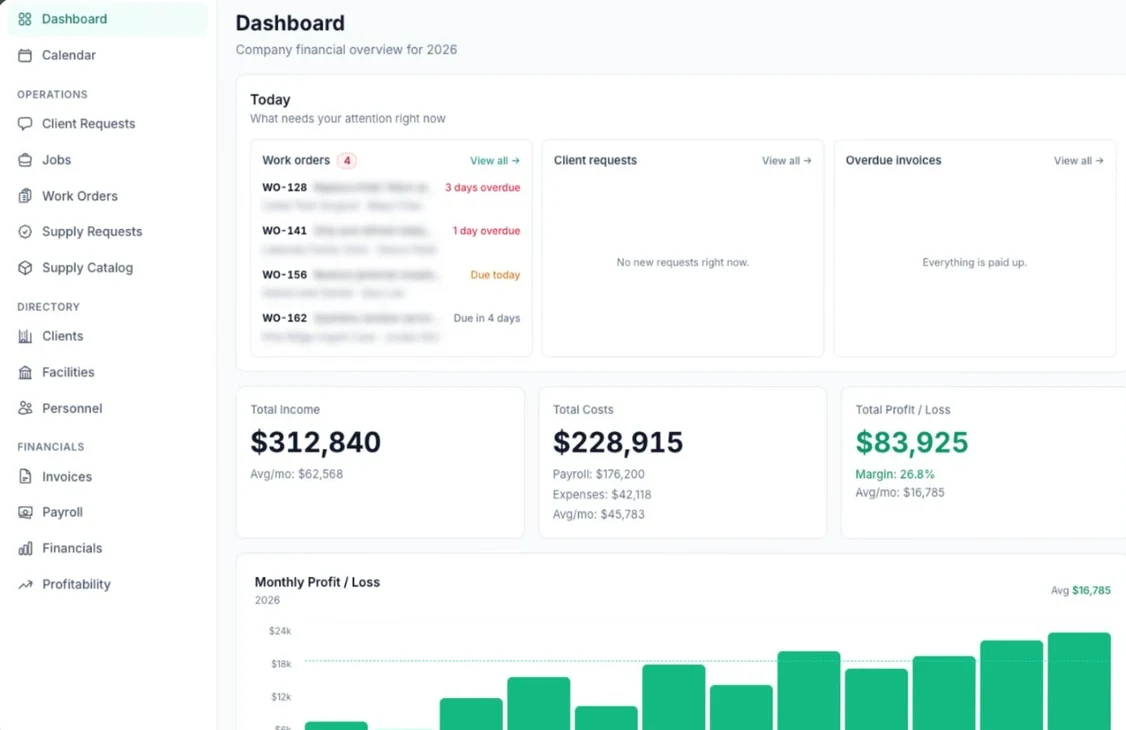Click the Supply Catalog box icon
The width and height of the screenshot is (1126, 730).
(x=25, y=268)
